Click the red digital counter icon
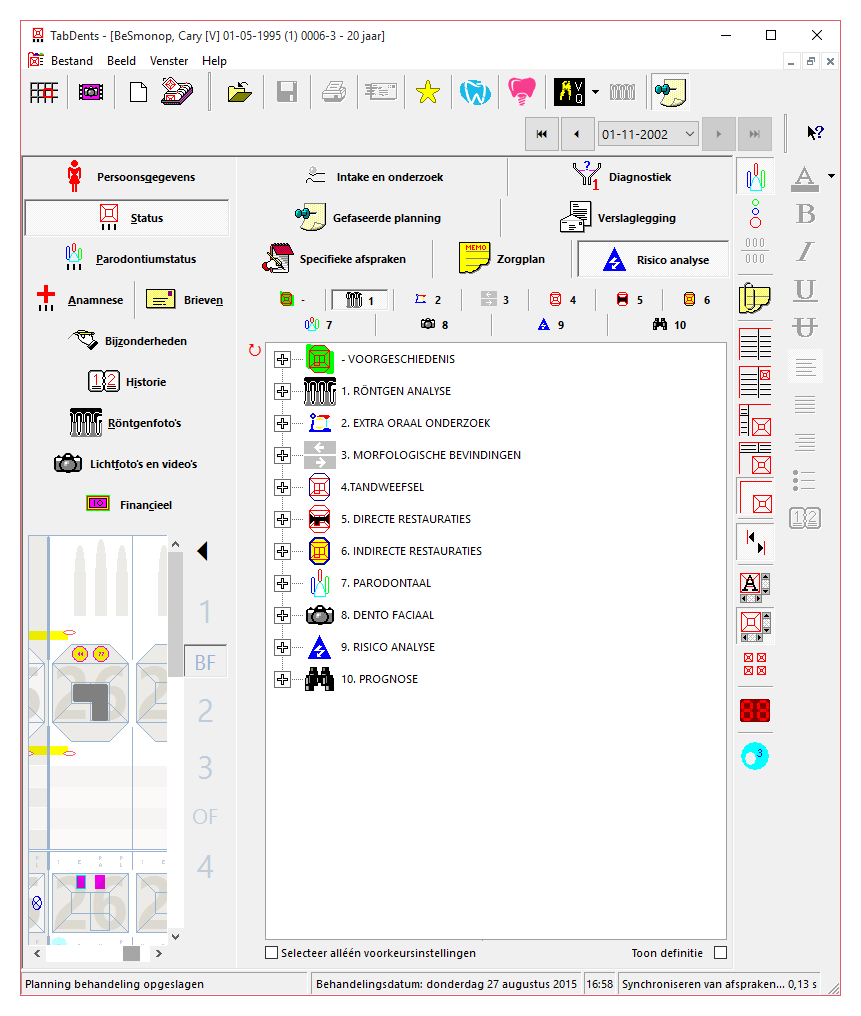The width and height of the screenshot is (861, 1016). click(755, 711)
